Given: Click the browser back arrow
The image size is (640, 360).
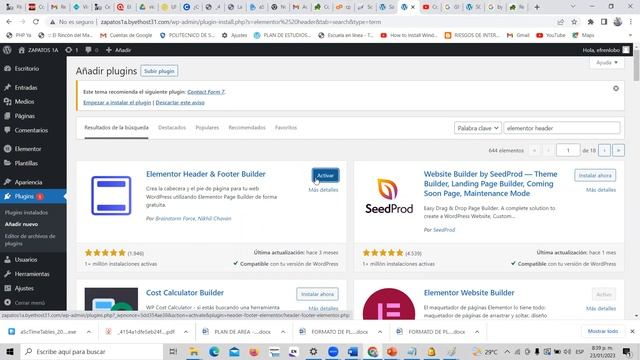Looking at the screenshot, I should pos(9,22).
